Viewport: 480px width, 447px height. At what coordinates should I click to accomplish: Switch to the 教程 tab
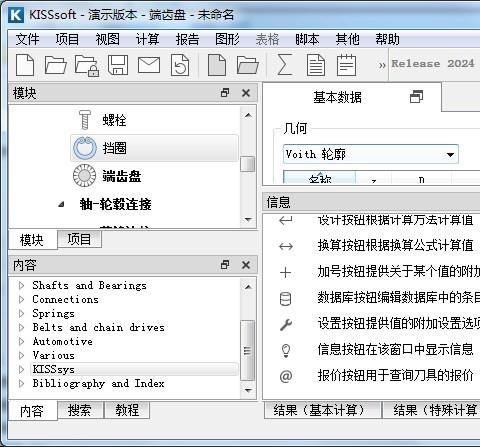click(127, 410)
